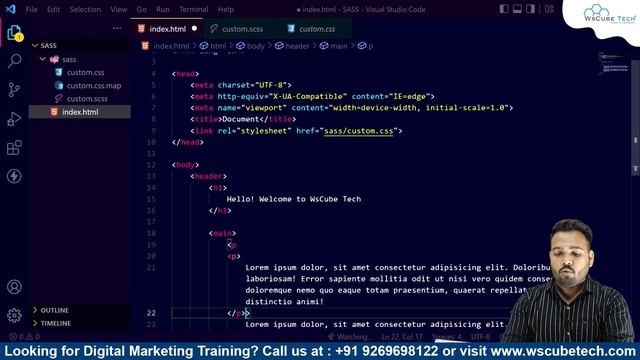Click Customize Layout icon
The width and height of the screenshot is (640, 360).
(x=549, y=9)
